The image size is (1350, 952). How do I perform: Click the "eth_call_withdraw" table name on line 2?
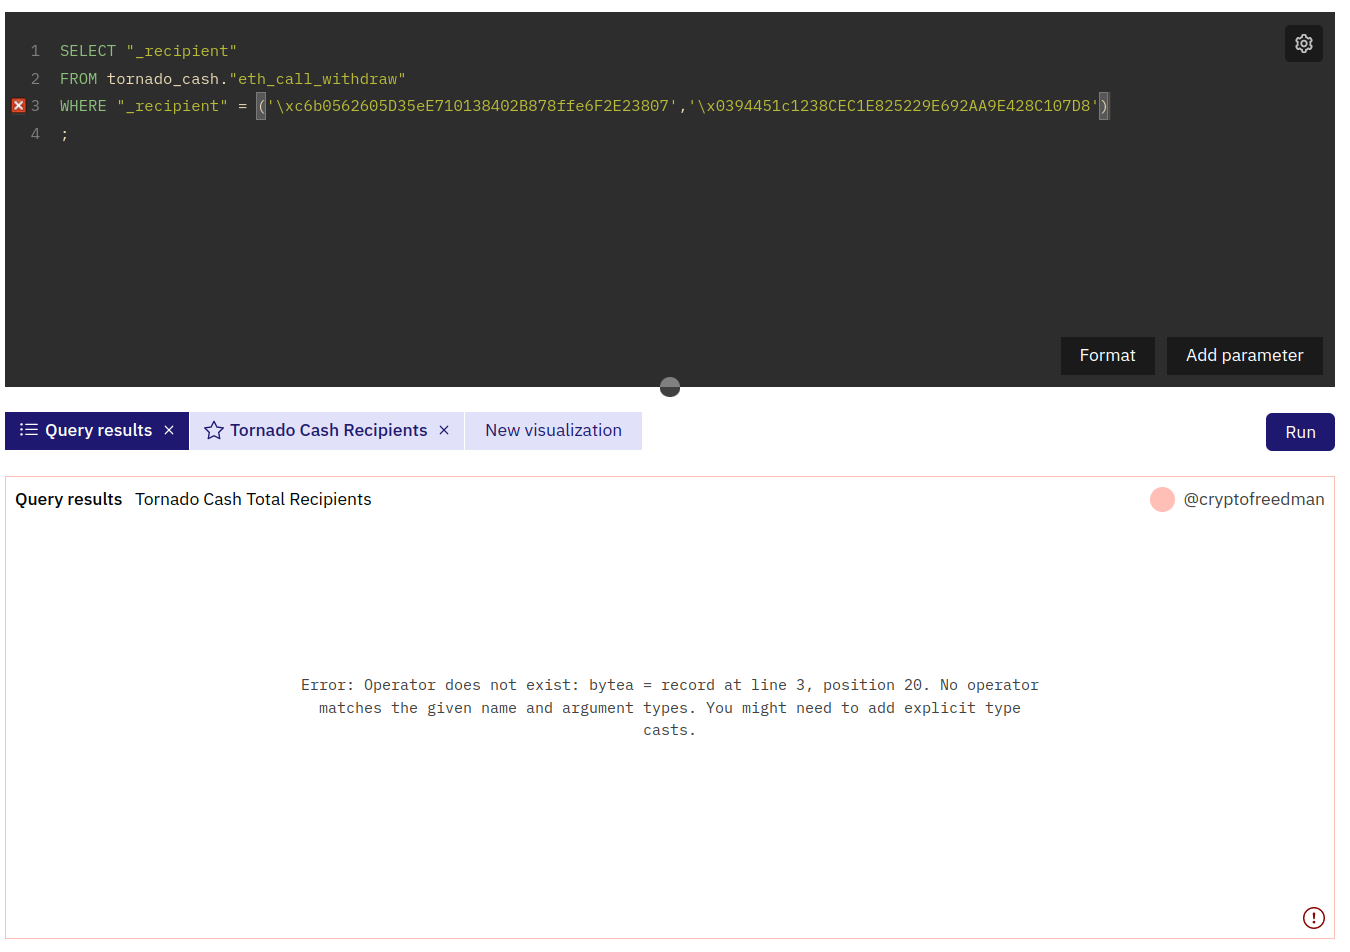(x=317, y=79)
